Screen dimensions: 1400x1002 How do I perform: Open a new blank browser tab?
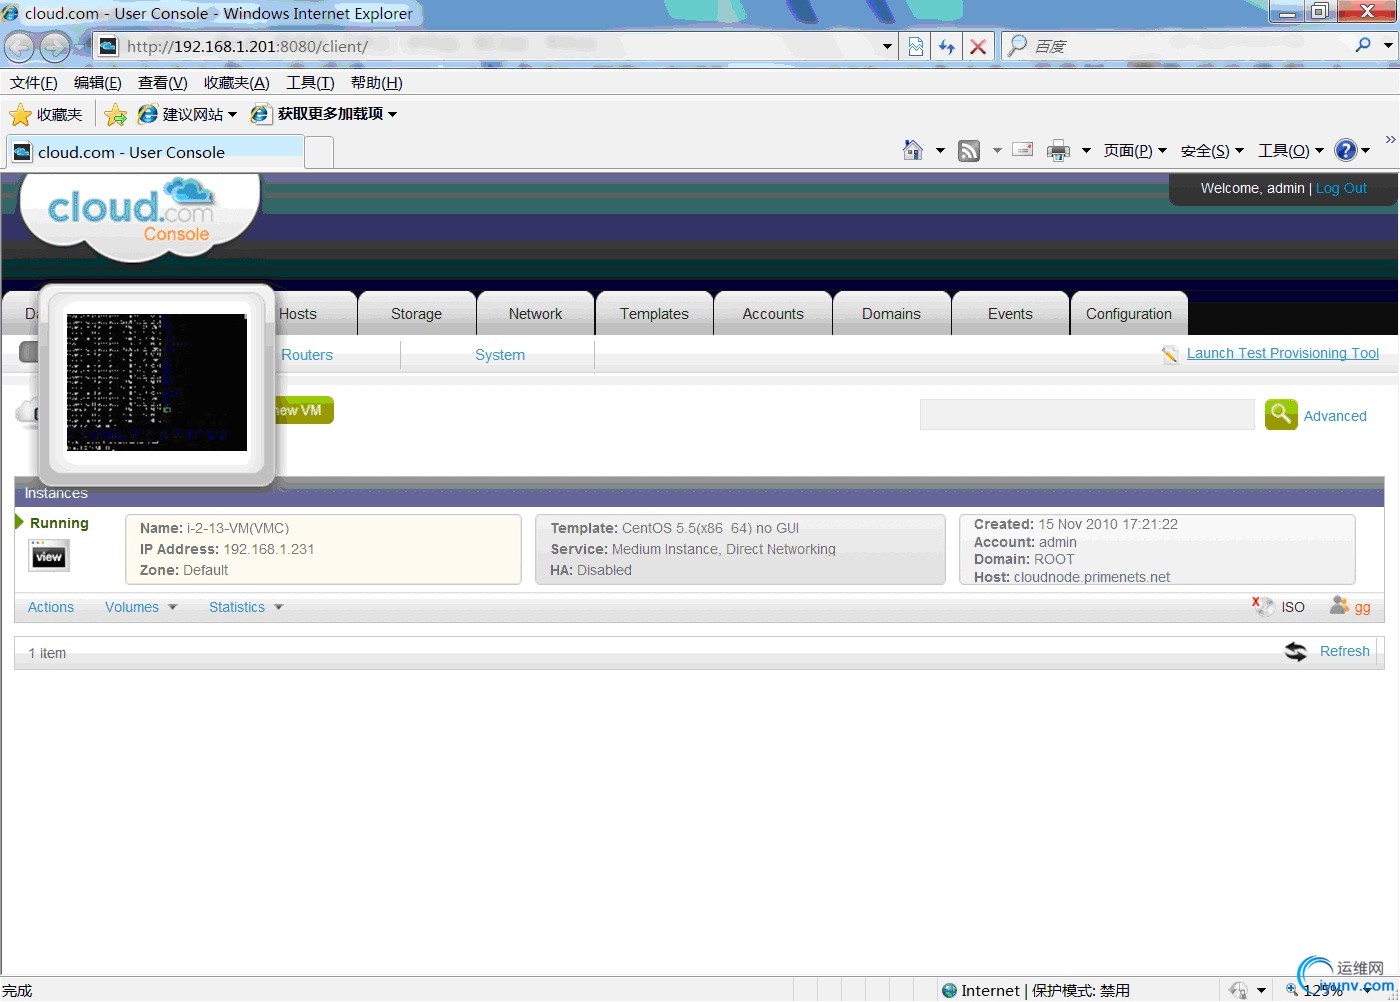coord(318,152)
